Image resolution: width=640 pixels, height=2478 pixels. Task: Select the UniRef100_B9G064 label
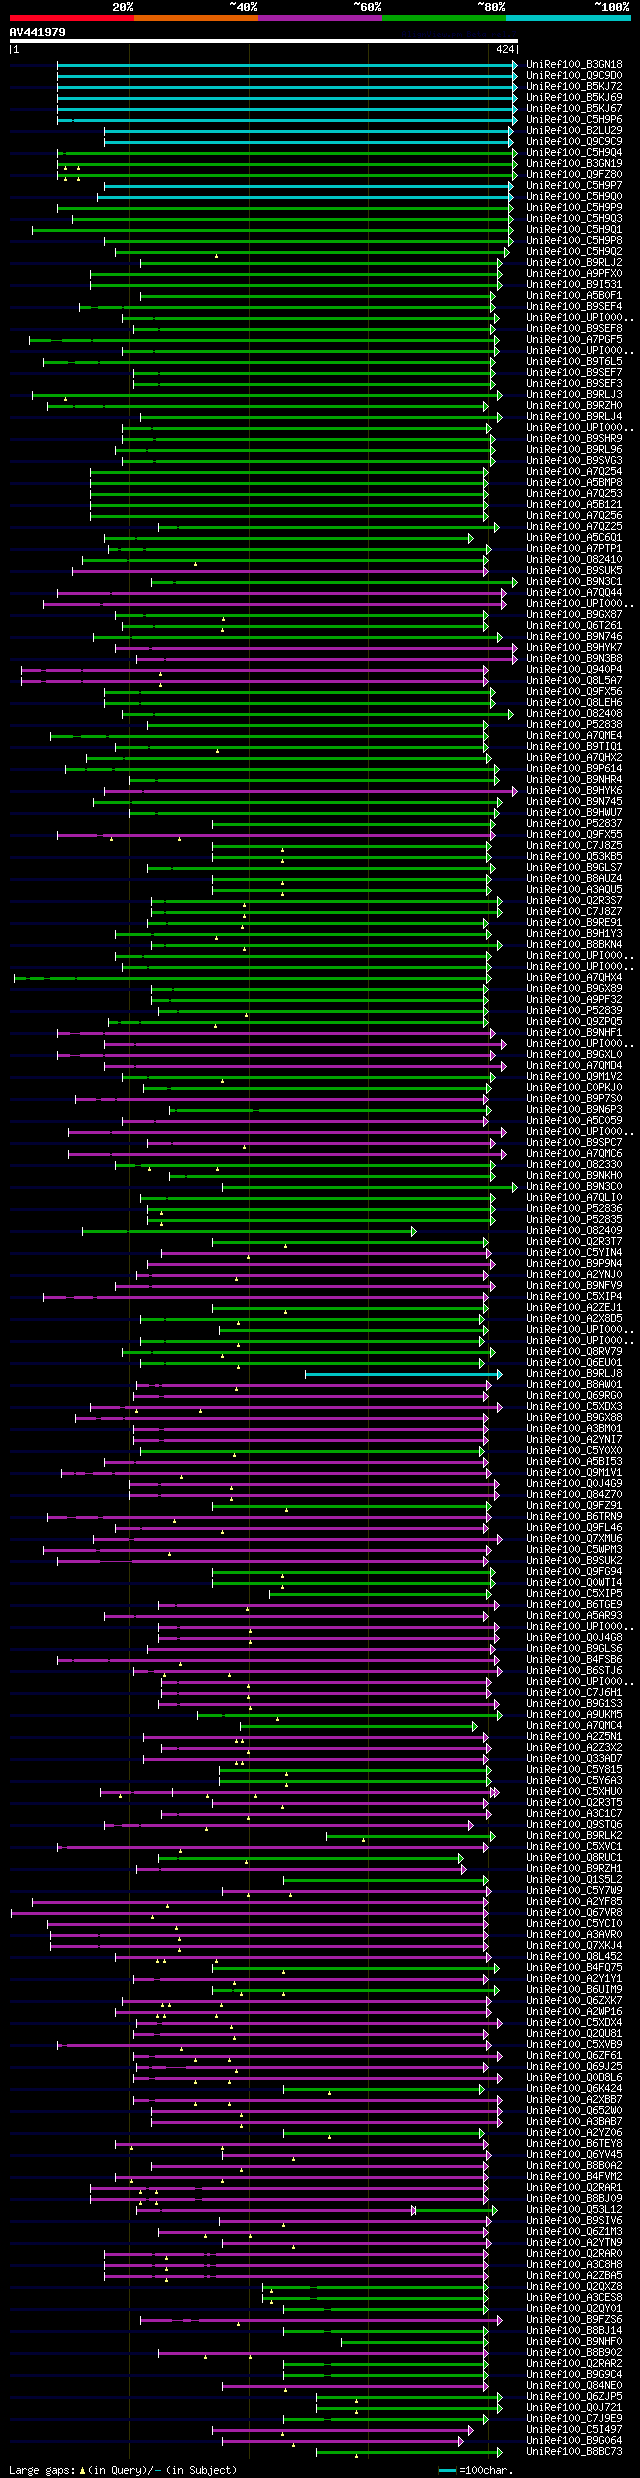pyautogui.click(x=574, y=2441)
